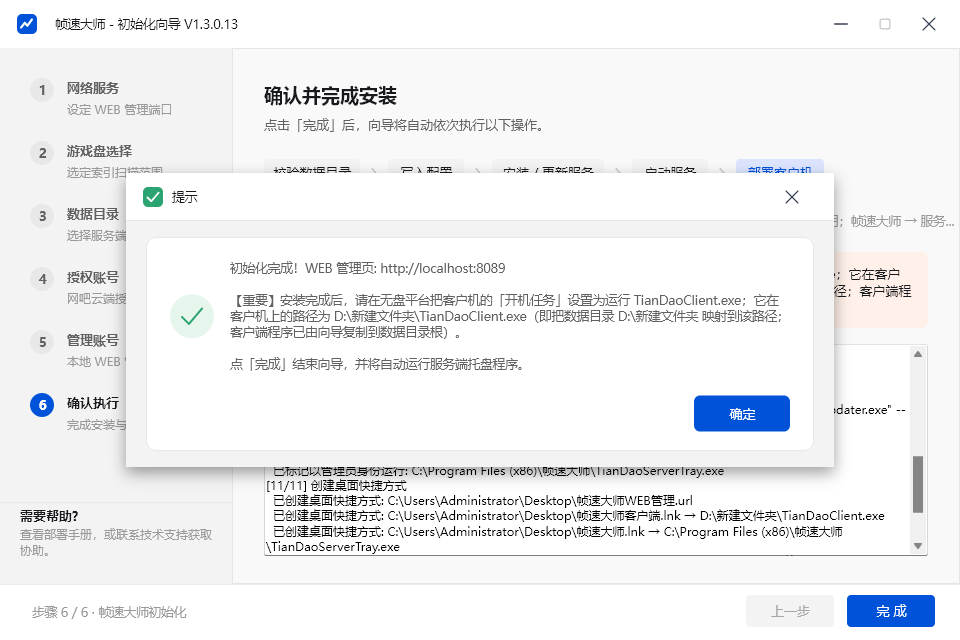Screen dimensions: 960x640
Task: Click the log line 帧速大师WEB管理.url
Action: pyautogui.click(x=483, y=500)
